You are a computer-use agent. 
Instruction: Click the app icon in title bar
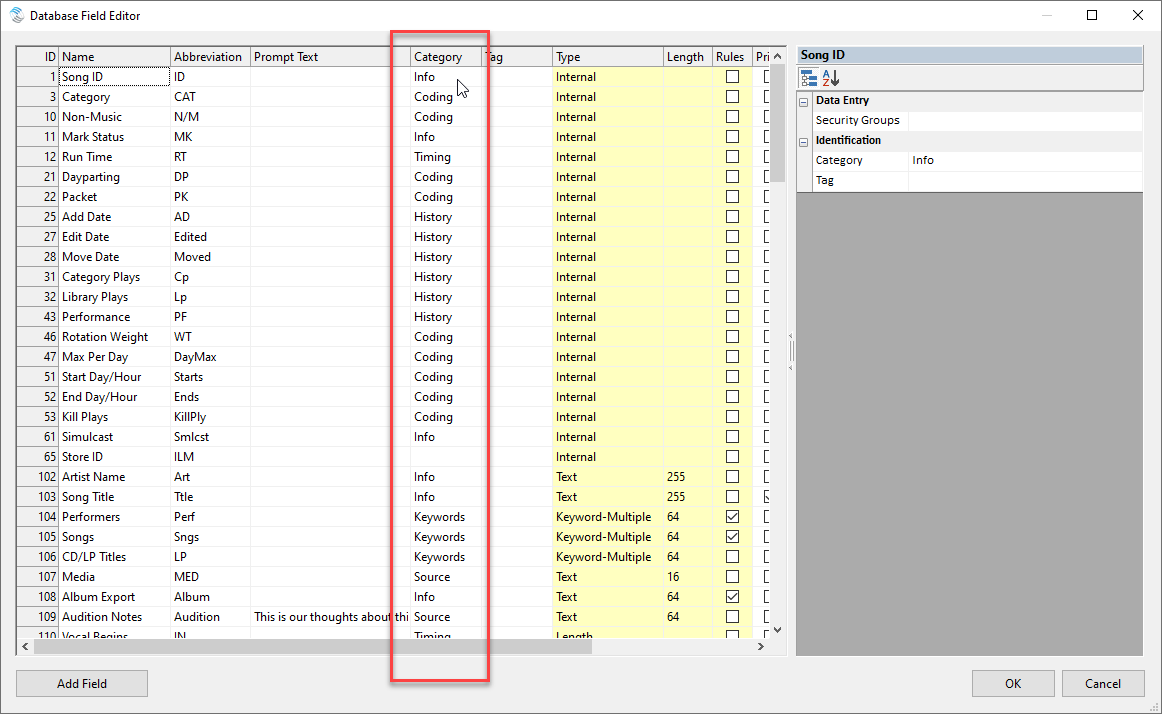tap(16, 15)
